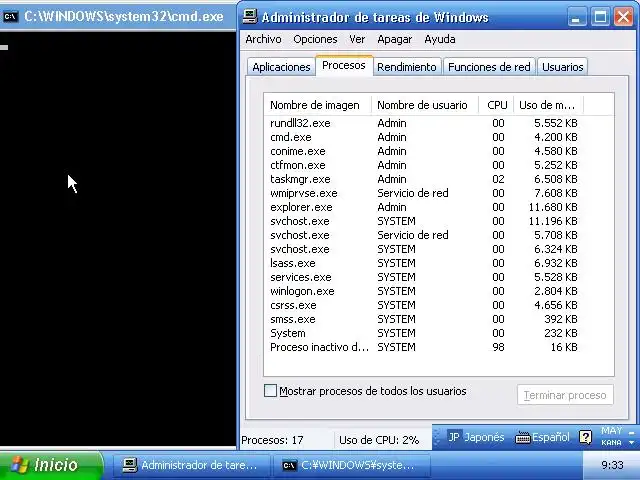Click the Terminar proceso button
This screenshot has height=480, width=640.
click(565, 395)
